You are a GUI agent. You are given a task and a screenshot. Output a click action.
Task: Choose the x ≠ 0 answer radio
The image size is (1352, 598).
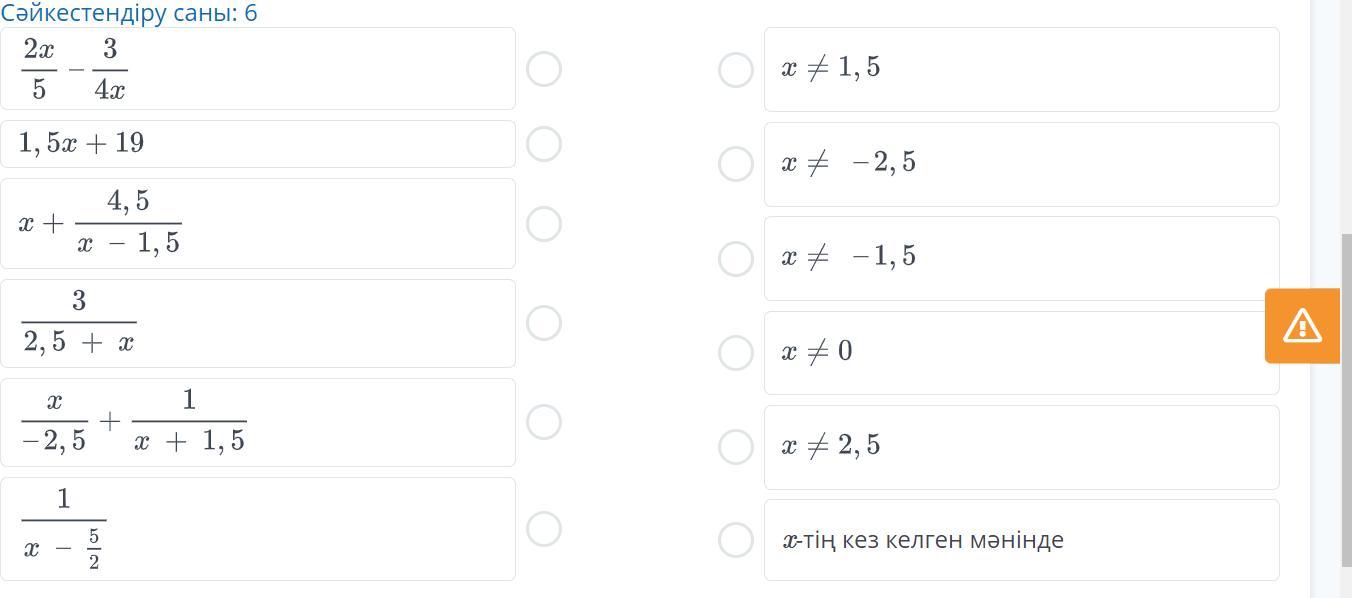[736, 353]
